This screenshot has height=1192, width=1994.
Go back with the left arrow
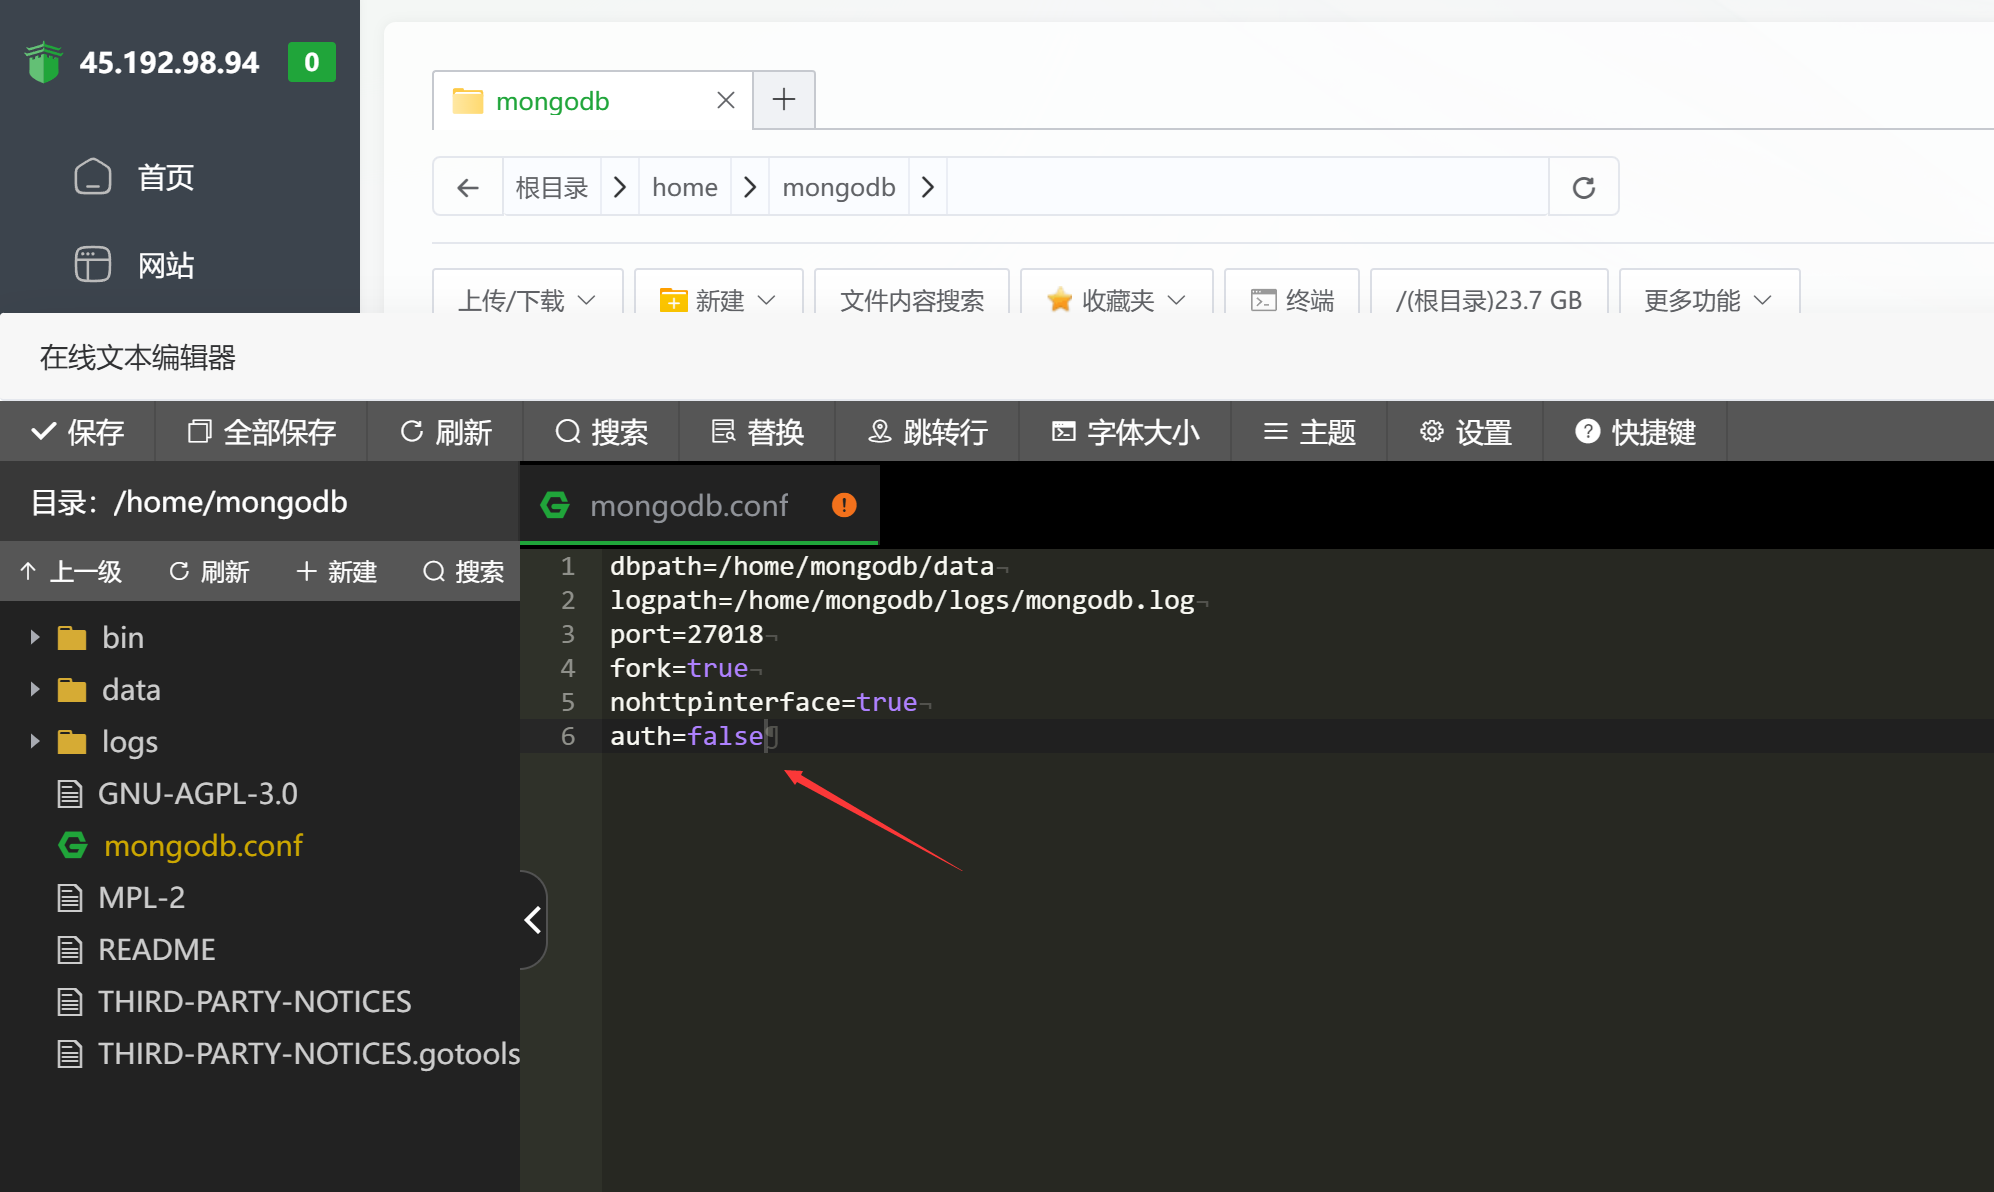coord(468,187)
